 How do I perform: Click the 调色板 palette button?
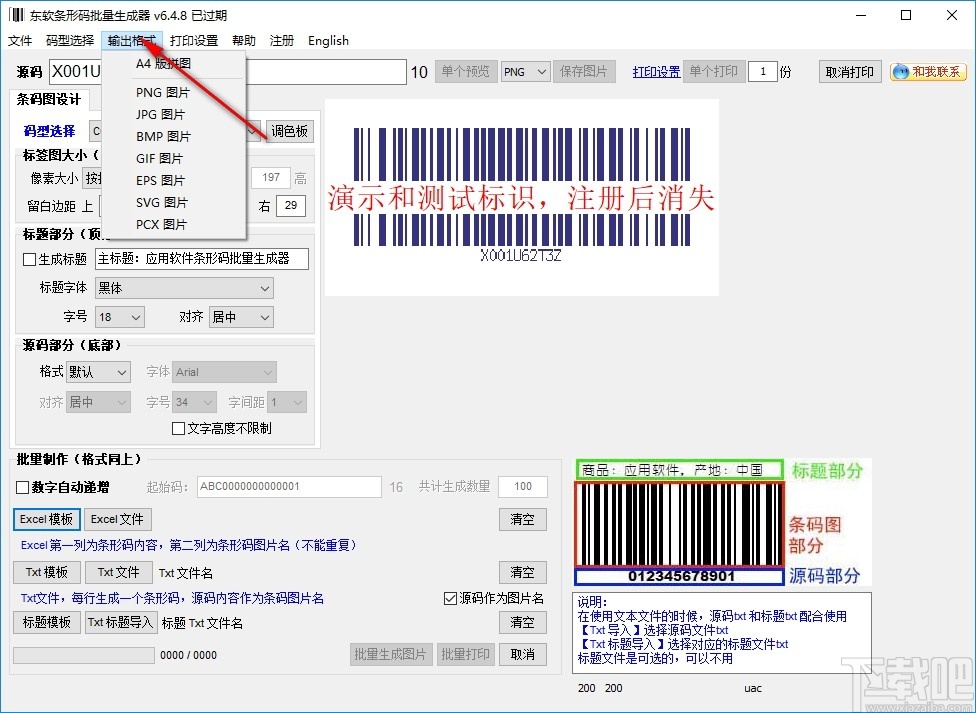(x=289, y=131)
